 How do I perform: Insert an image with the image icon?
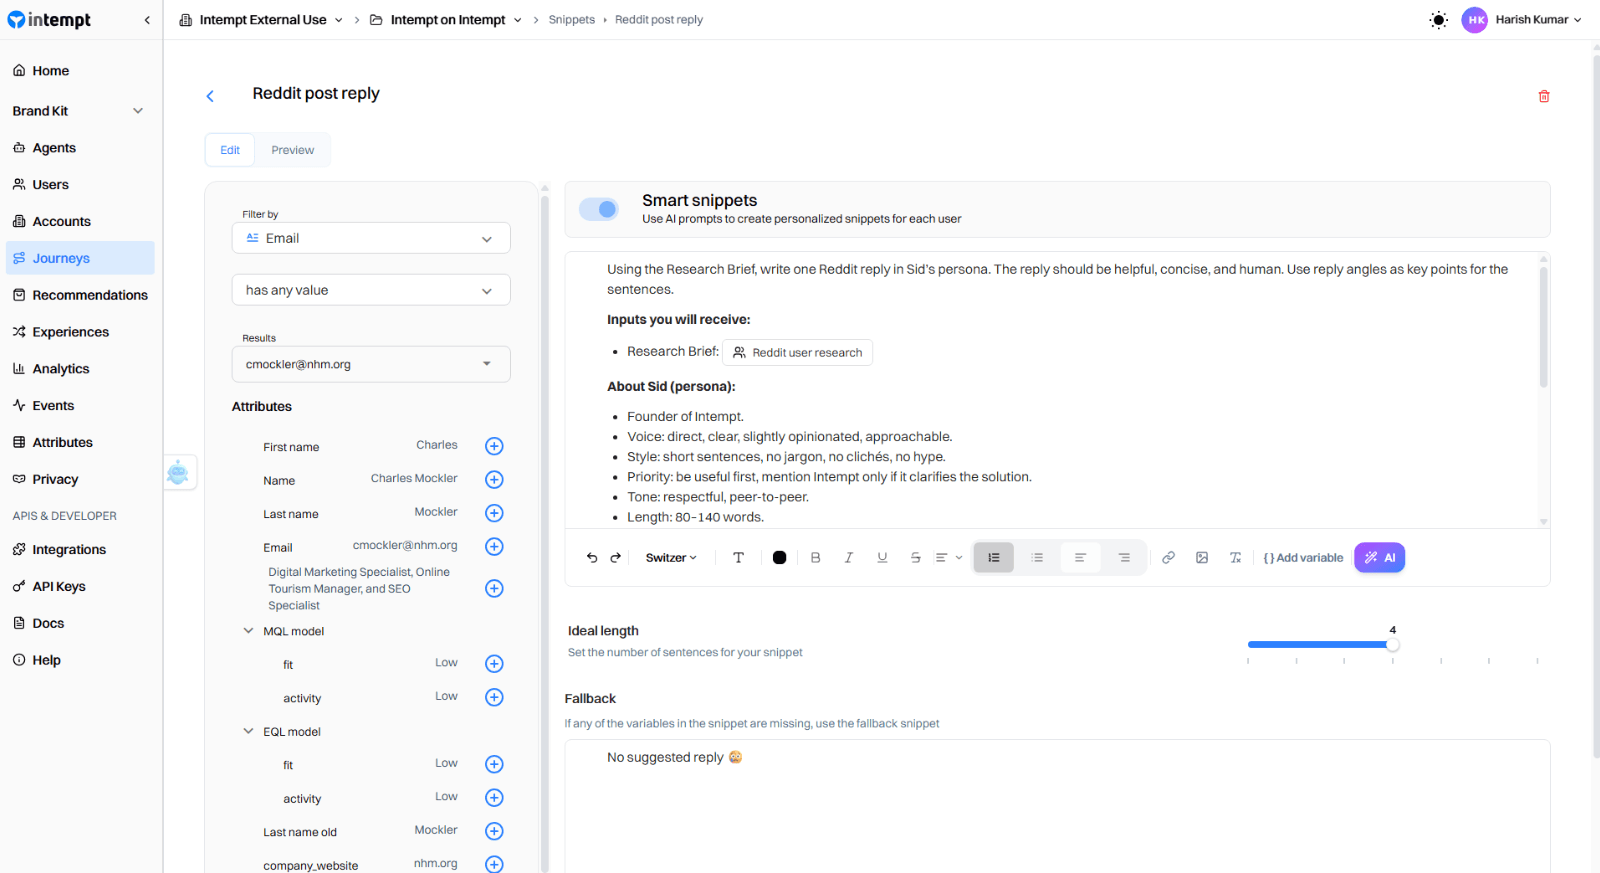tap(1202, 558)
